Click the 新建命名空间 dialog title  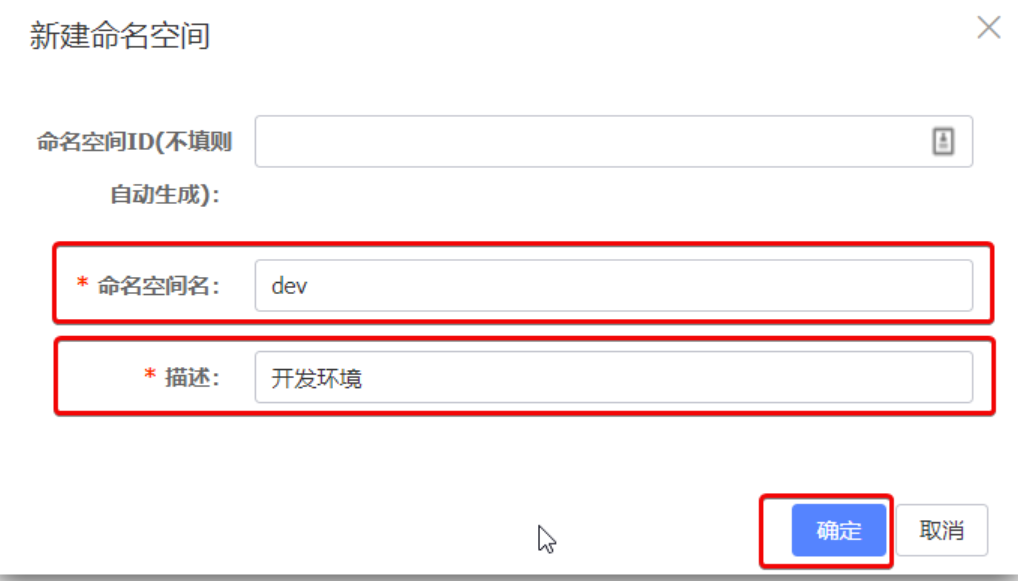pos(120,35)
